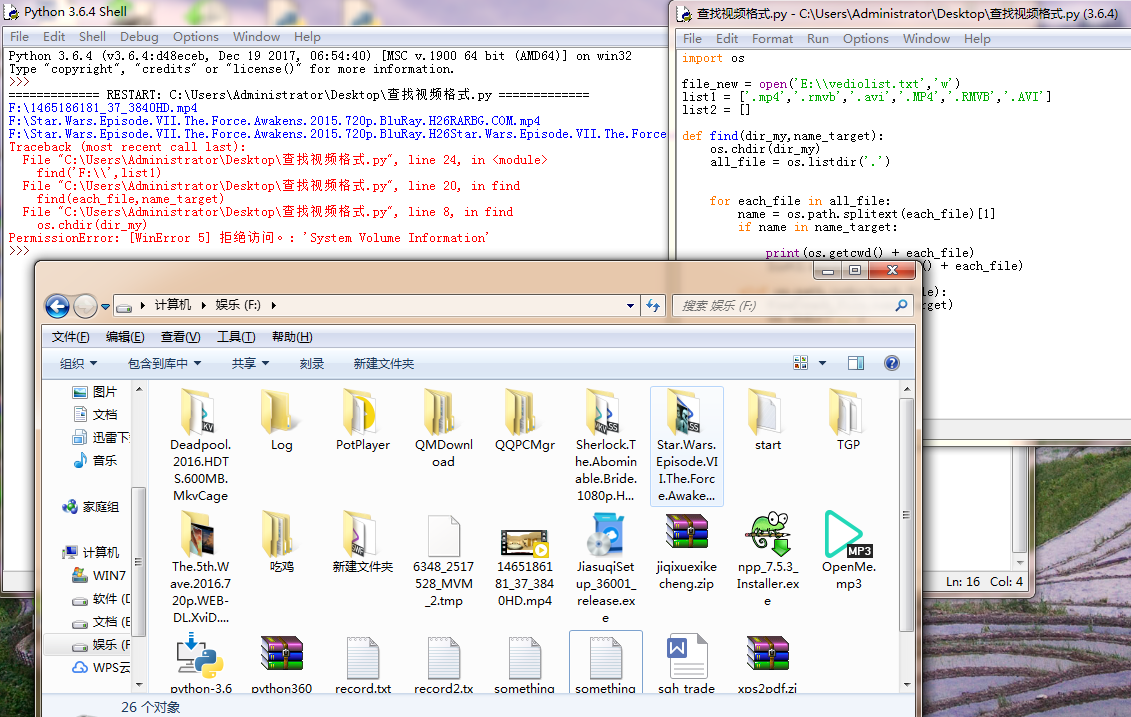Select the PotPlayer folder icon
Image resolution: width=1131 pixels, height=717 pixels.
tap(362, 412)
